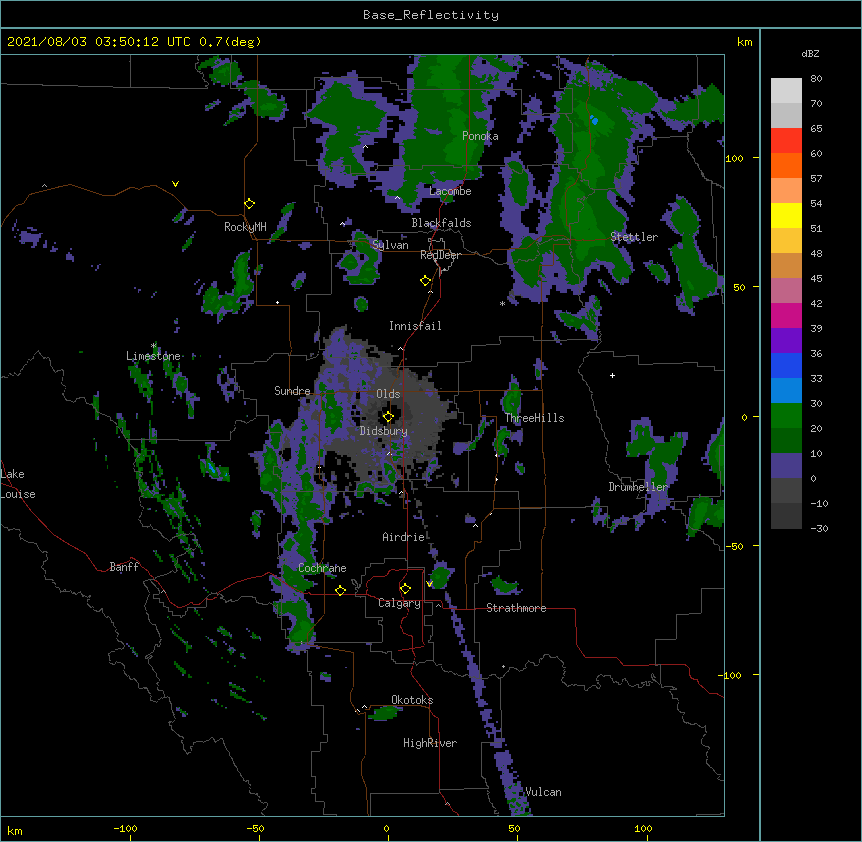Click the 80 value at the legend top
The height and width of the screenshot is (842, 862).
point(816,79)
